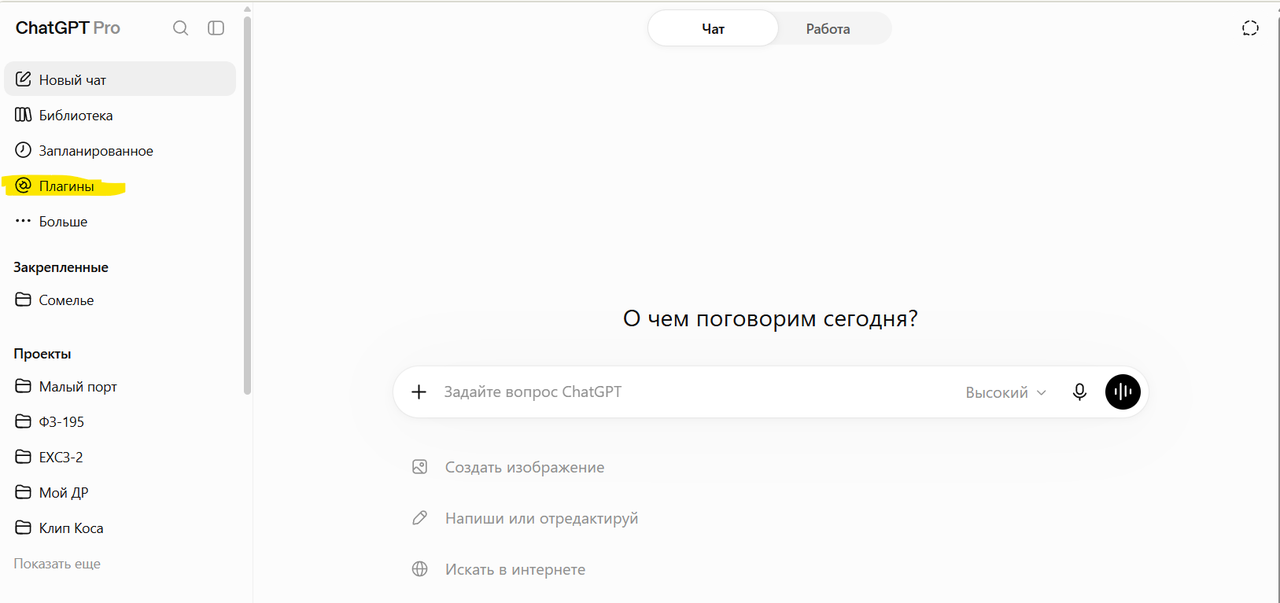Image resolution: width=1280 pixels, height=603 pixels.
Task: Click the folder icon of Клип Коса
Action: pyautogui.click(x=23, y=527)
